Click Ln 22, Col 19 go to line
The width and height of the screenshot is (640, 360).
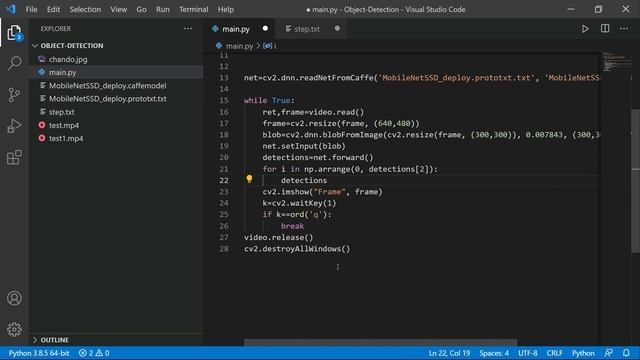click(x=449, y=353)
